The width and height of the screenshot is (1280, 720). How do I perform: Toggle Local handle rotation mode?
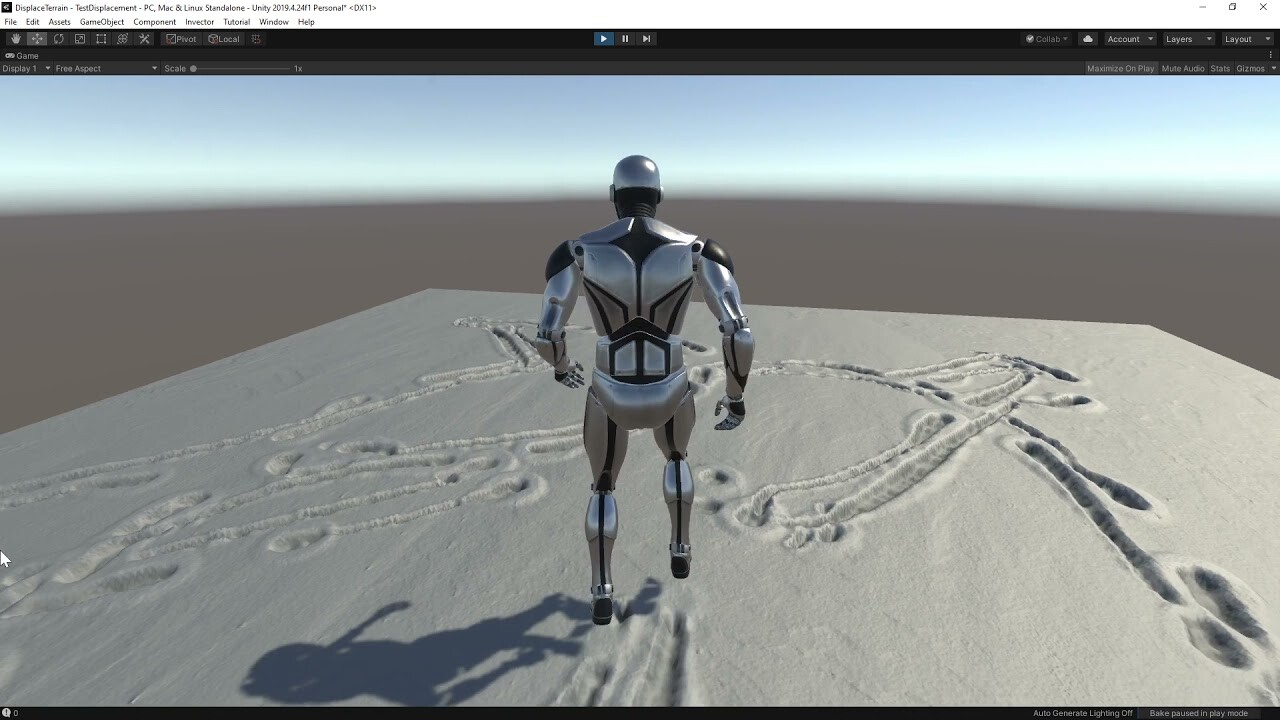click(223, 38)
